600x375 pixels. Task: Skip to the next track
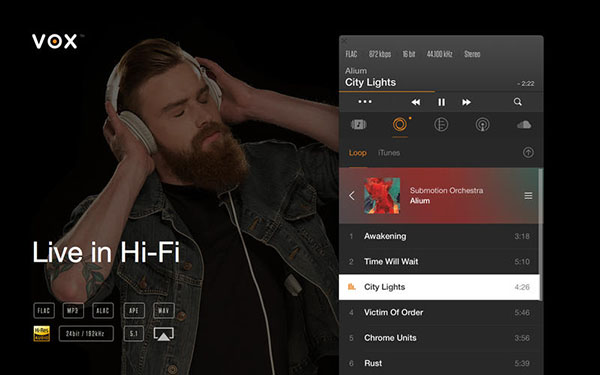click(466, 102)
